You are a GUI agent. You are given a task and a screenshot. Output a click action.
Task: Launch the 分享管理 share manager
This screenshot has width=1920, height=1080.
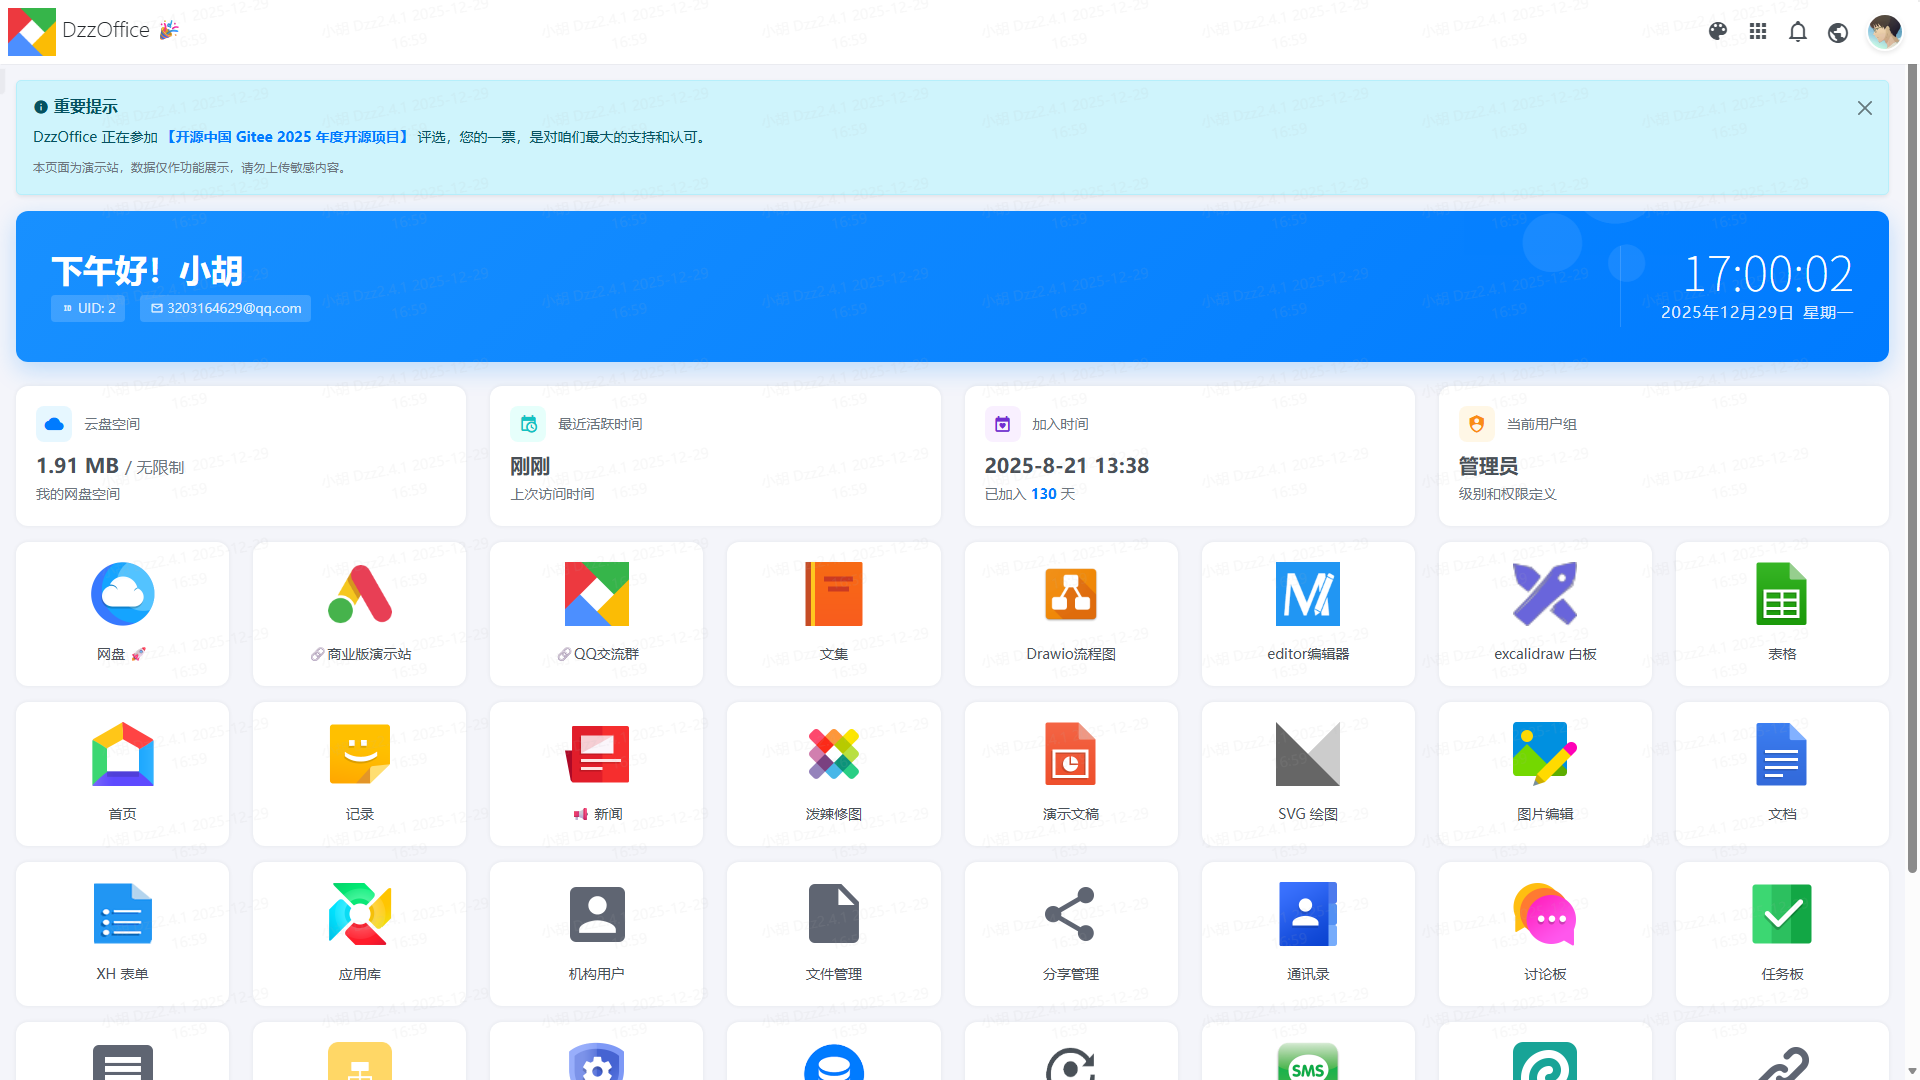coord(1071,933)
